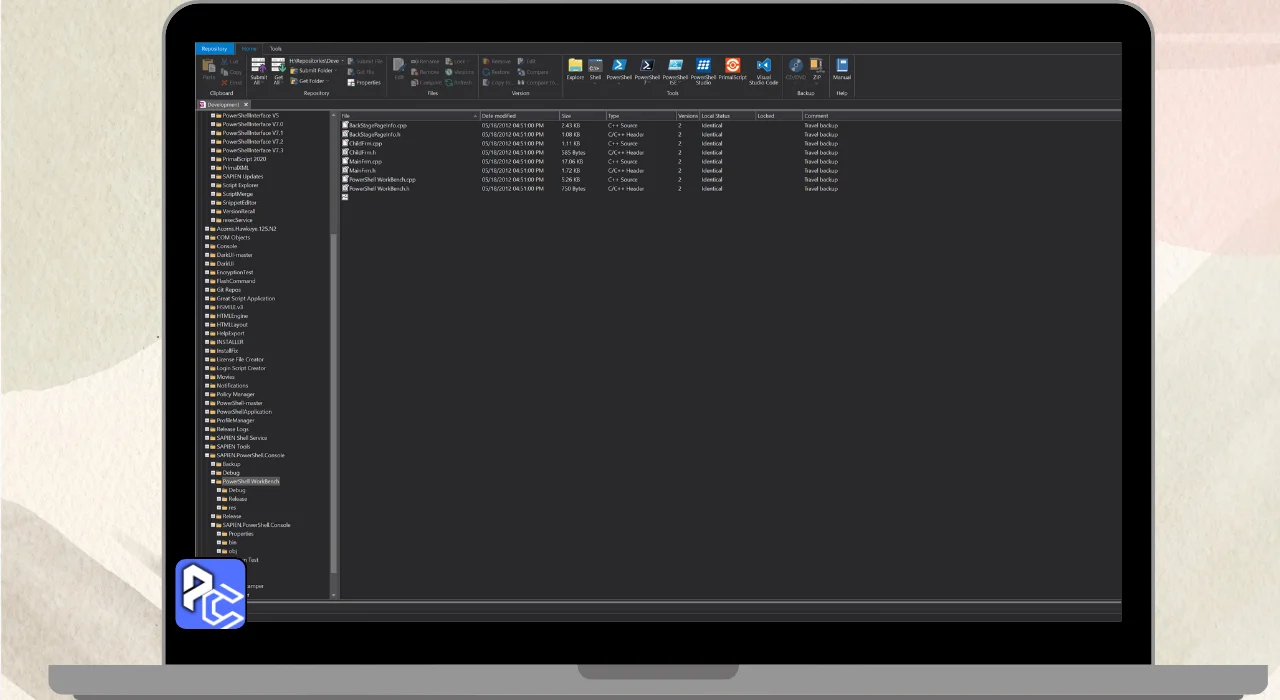The image size is (1280, 700).
Task: Launch PrimalScript from the Tools group
Action: 732,68
